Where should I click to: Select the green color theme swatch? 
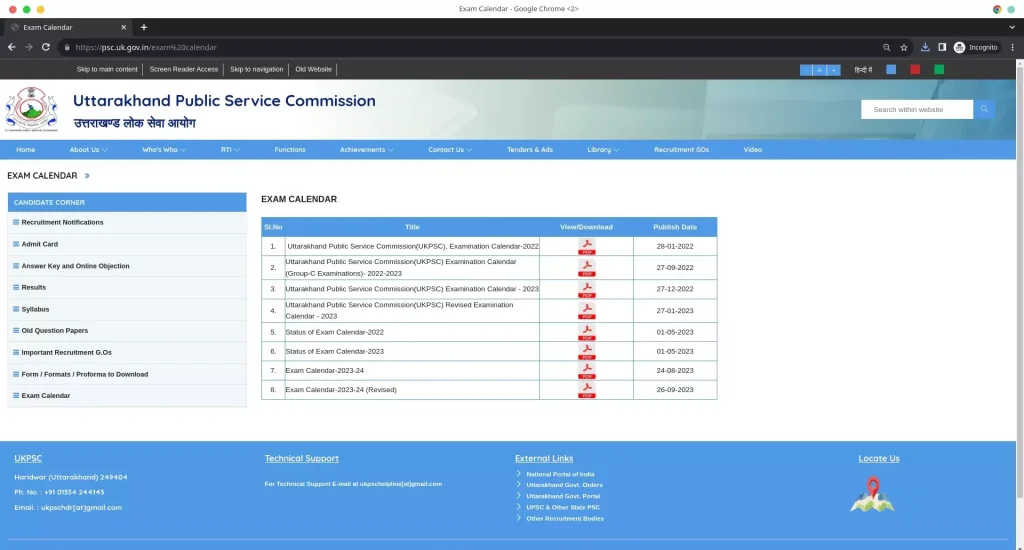(938, 69)
